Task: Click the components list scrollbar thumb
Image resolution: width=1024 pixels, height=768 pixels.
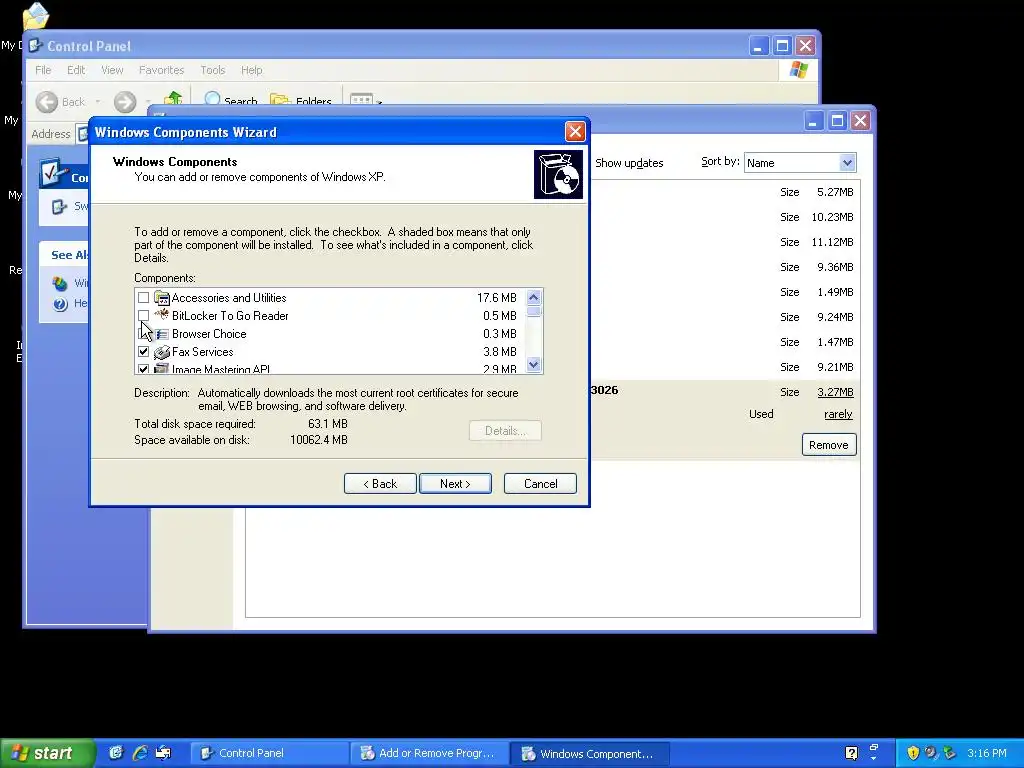Action: tap(534, 312)
